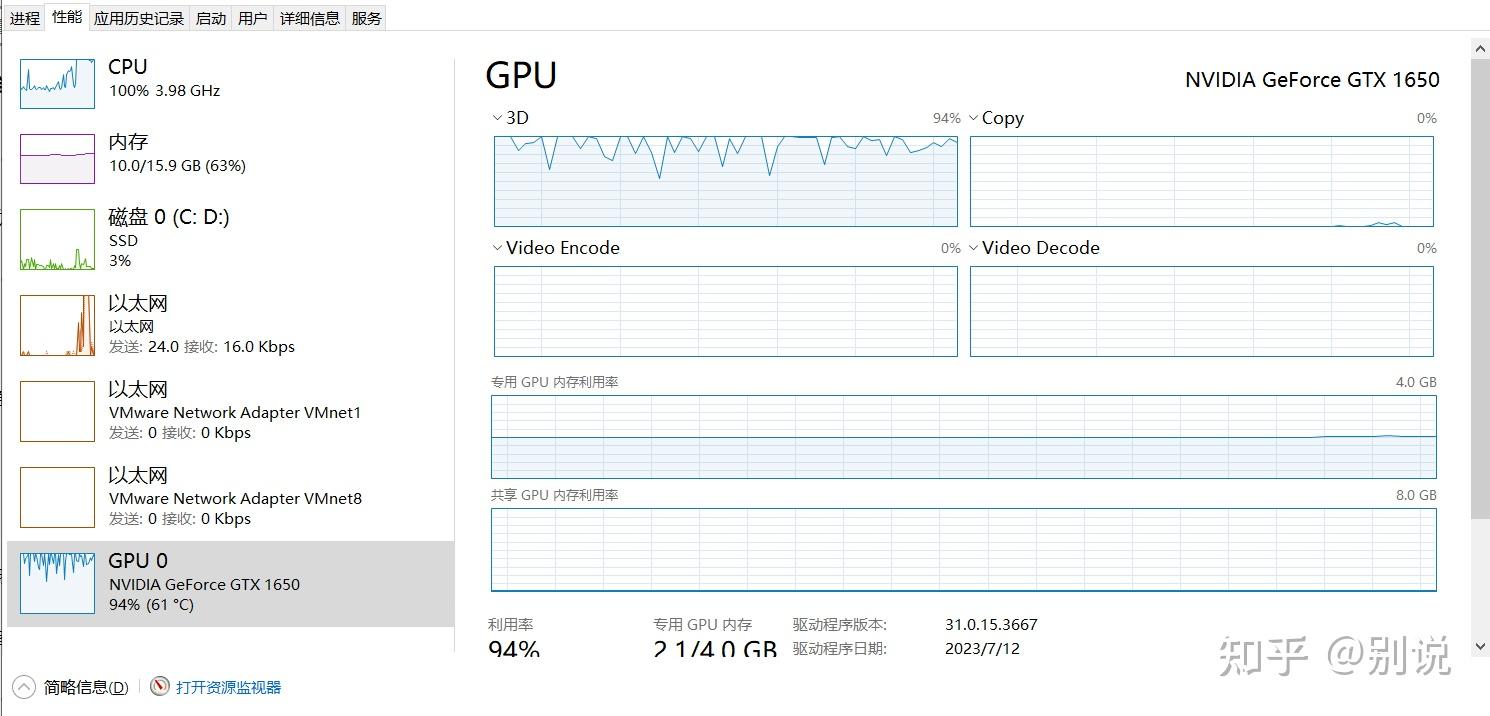Select the 内存 memory graph thumbnail
The height and width of the screenshot is (716, 1490).
tap(56, 158)
